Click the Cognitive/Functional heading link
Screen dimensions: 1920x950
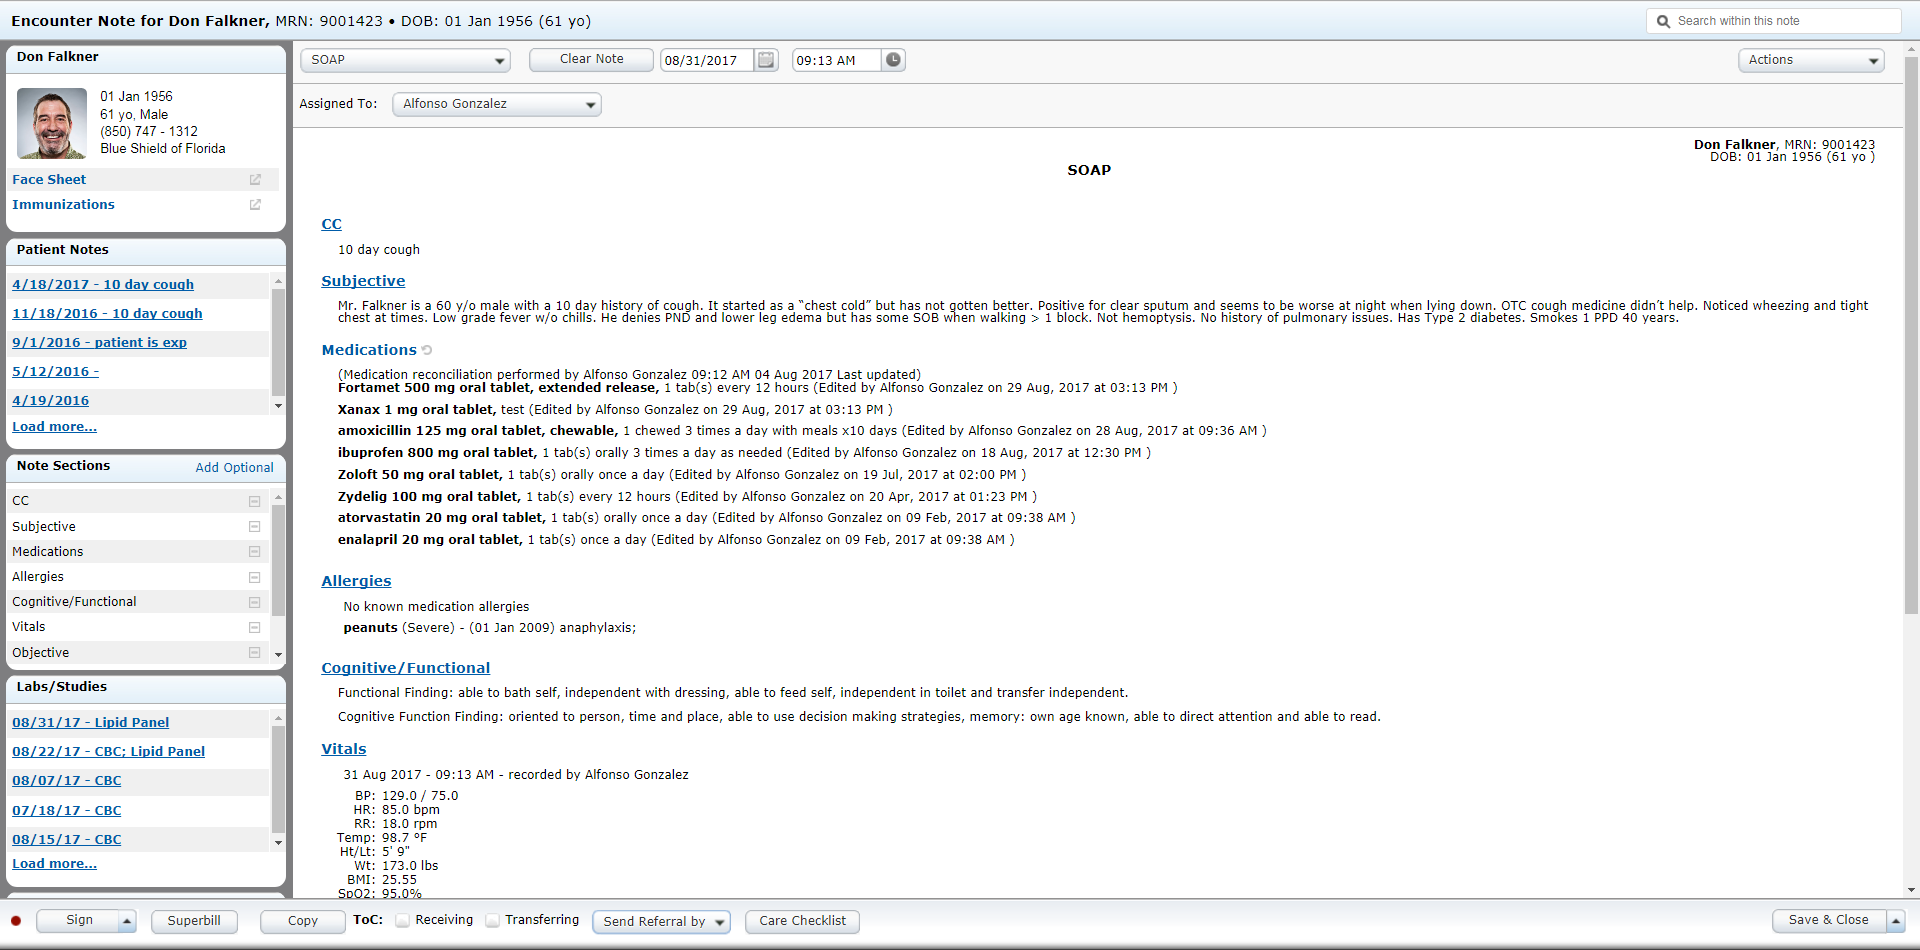point(405,669)
